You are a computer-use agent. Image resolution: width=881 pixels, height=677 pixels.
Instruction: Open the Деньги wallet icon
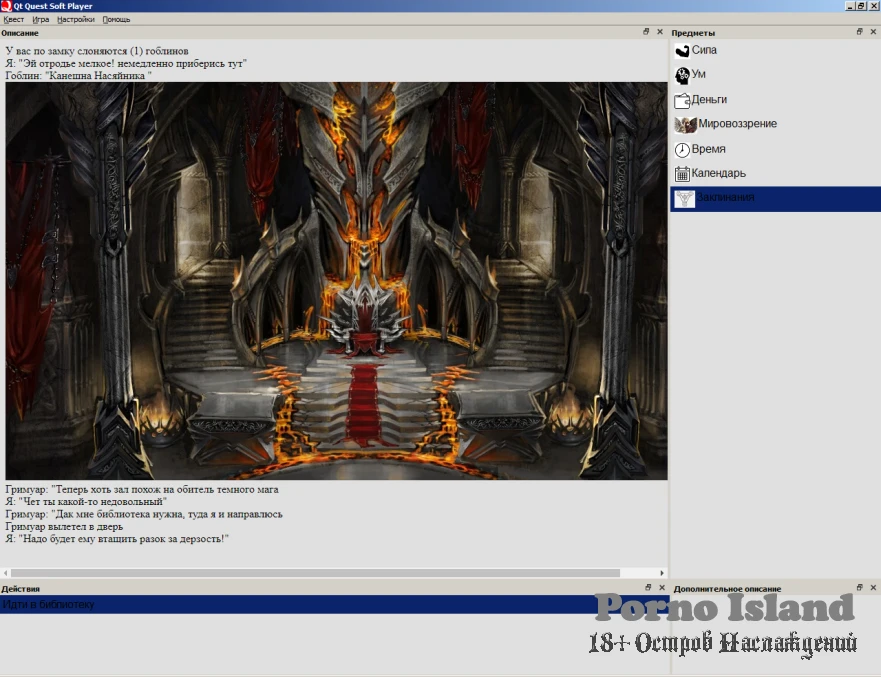(x=682, y=100)
